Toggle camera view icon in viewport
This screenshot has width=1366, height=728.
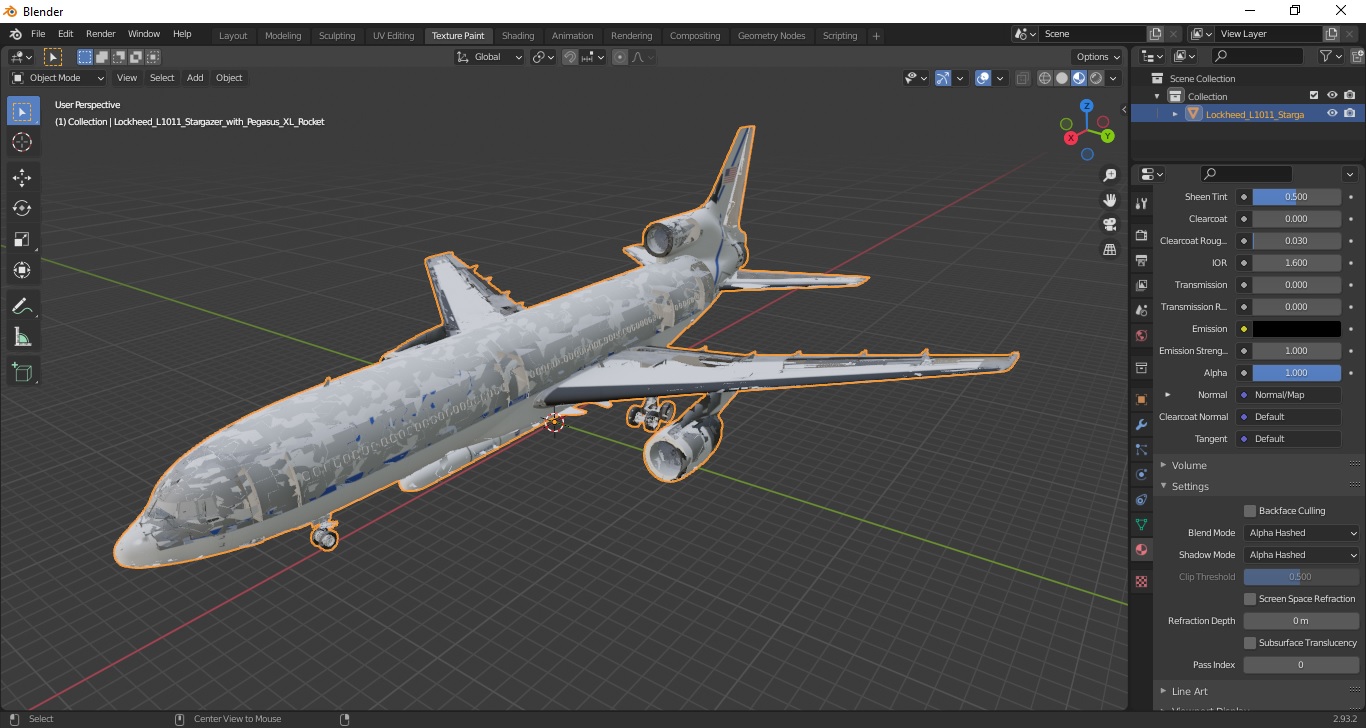[x=1109, y=224]
